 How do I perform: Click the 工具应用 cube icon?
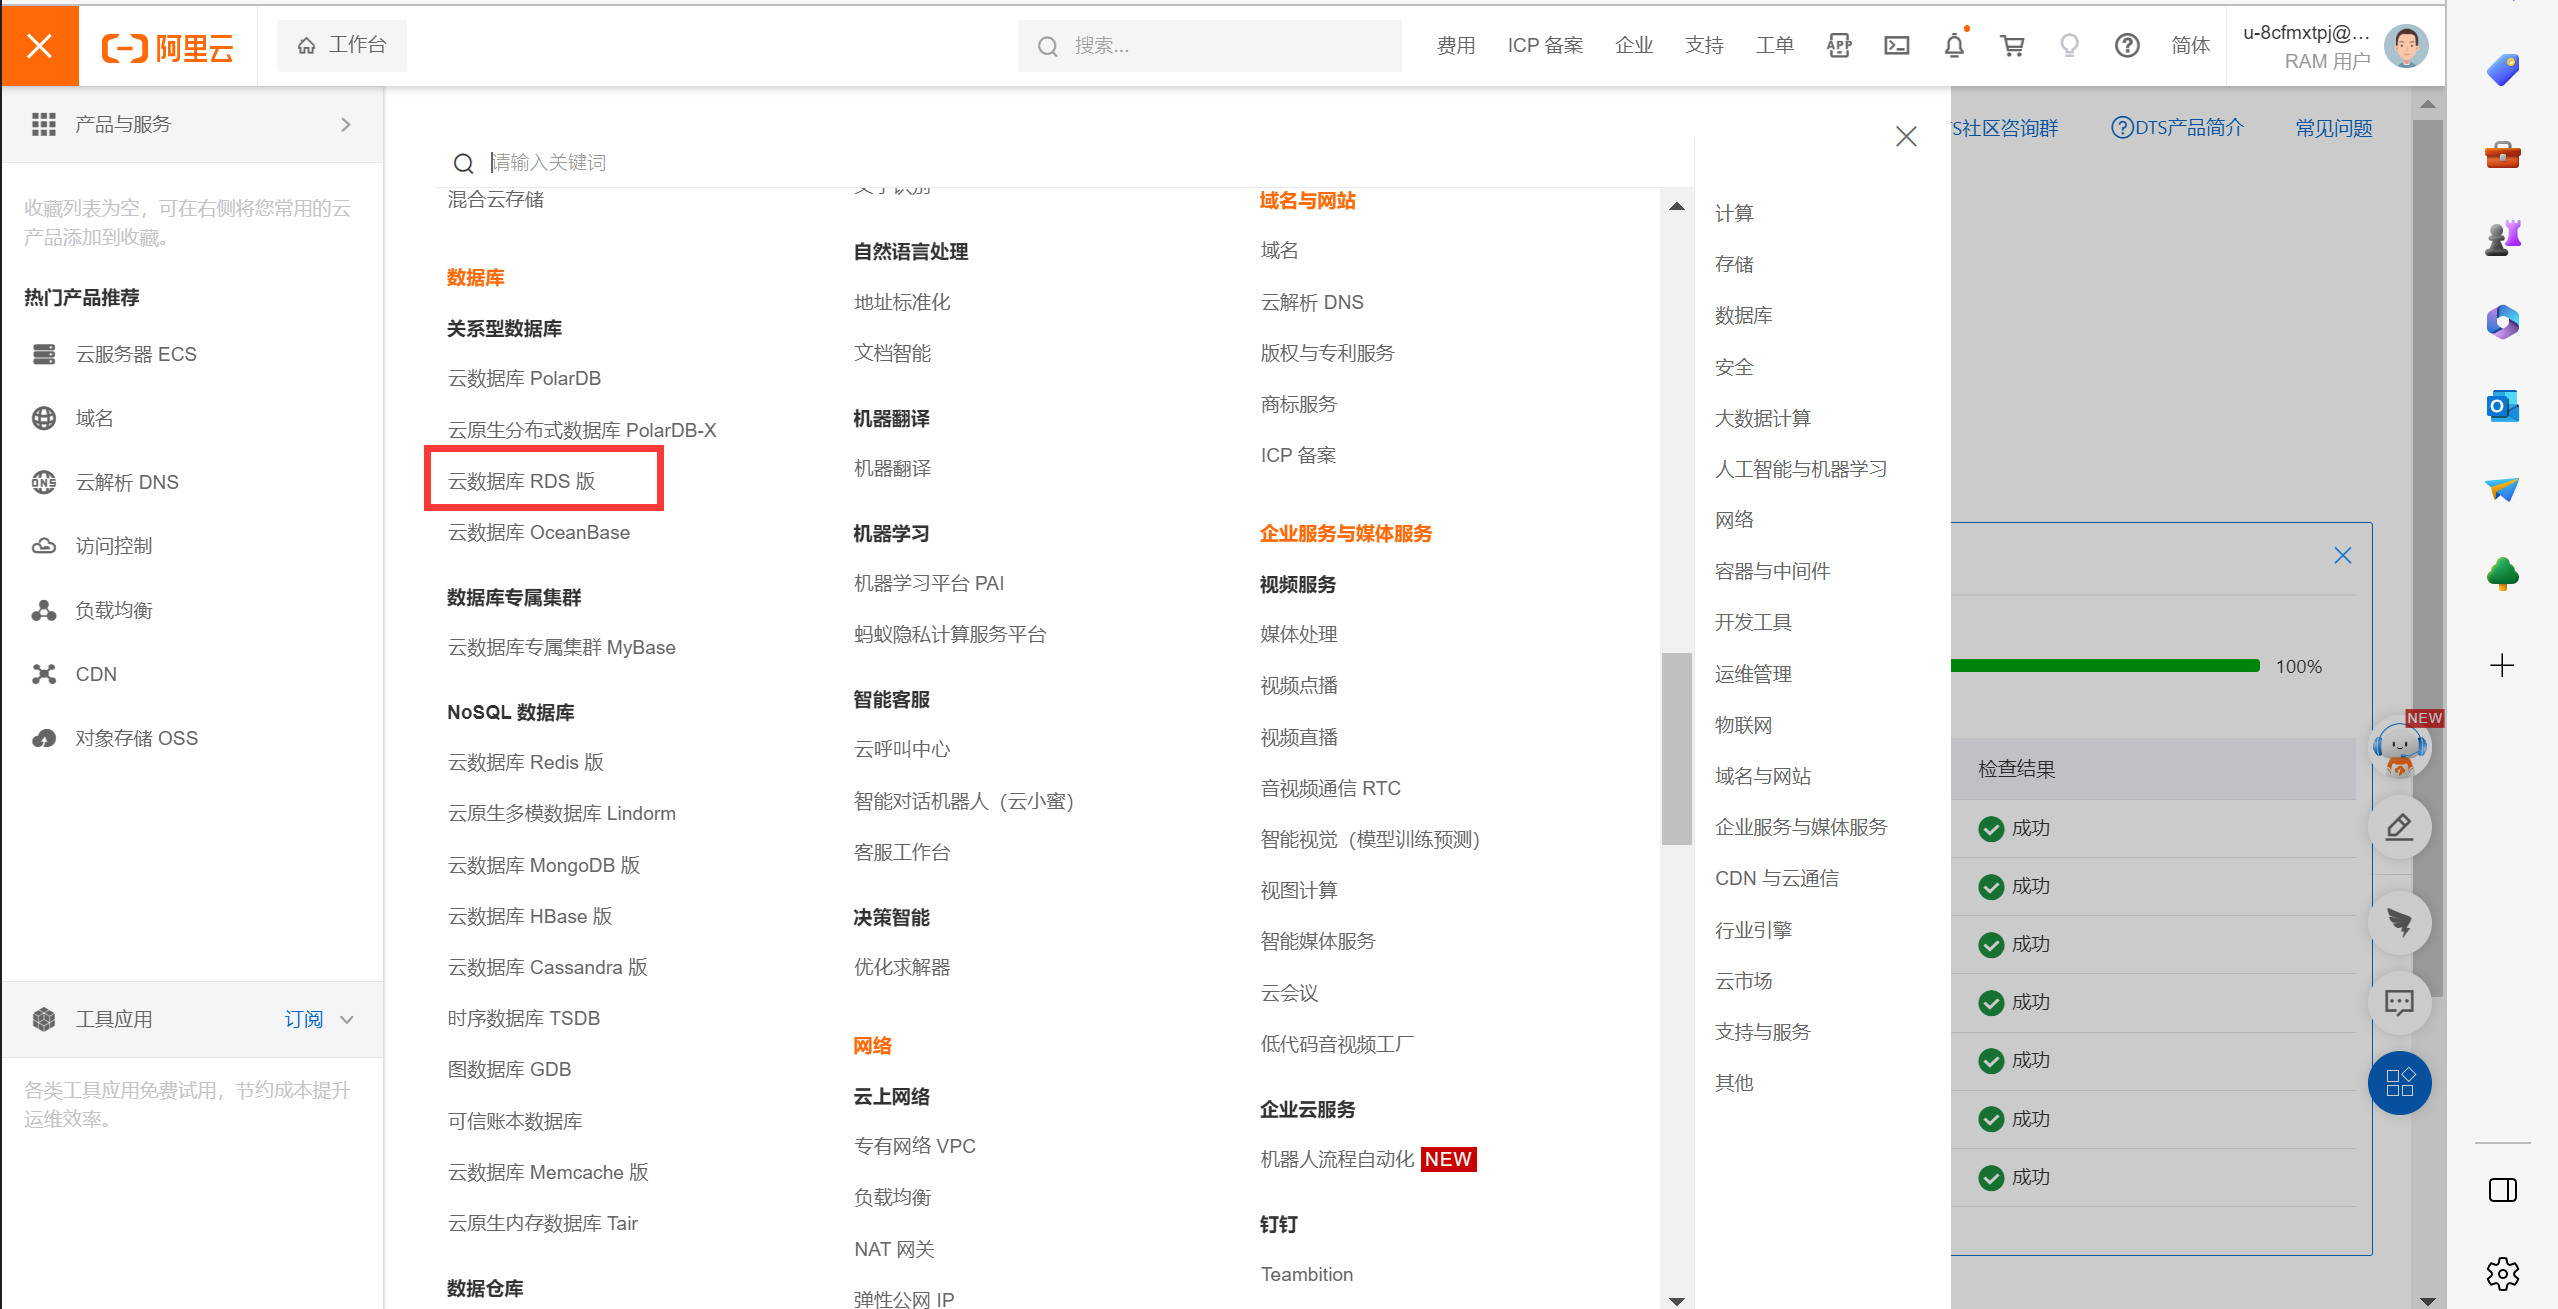(x=44, y=1019)
